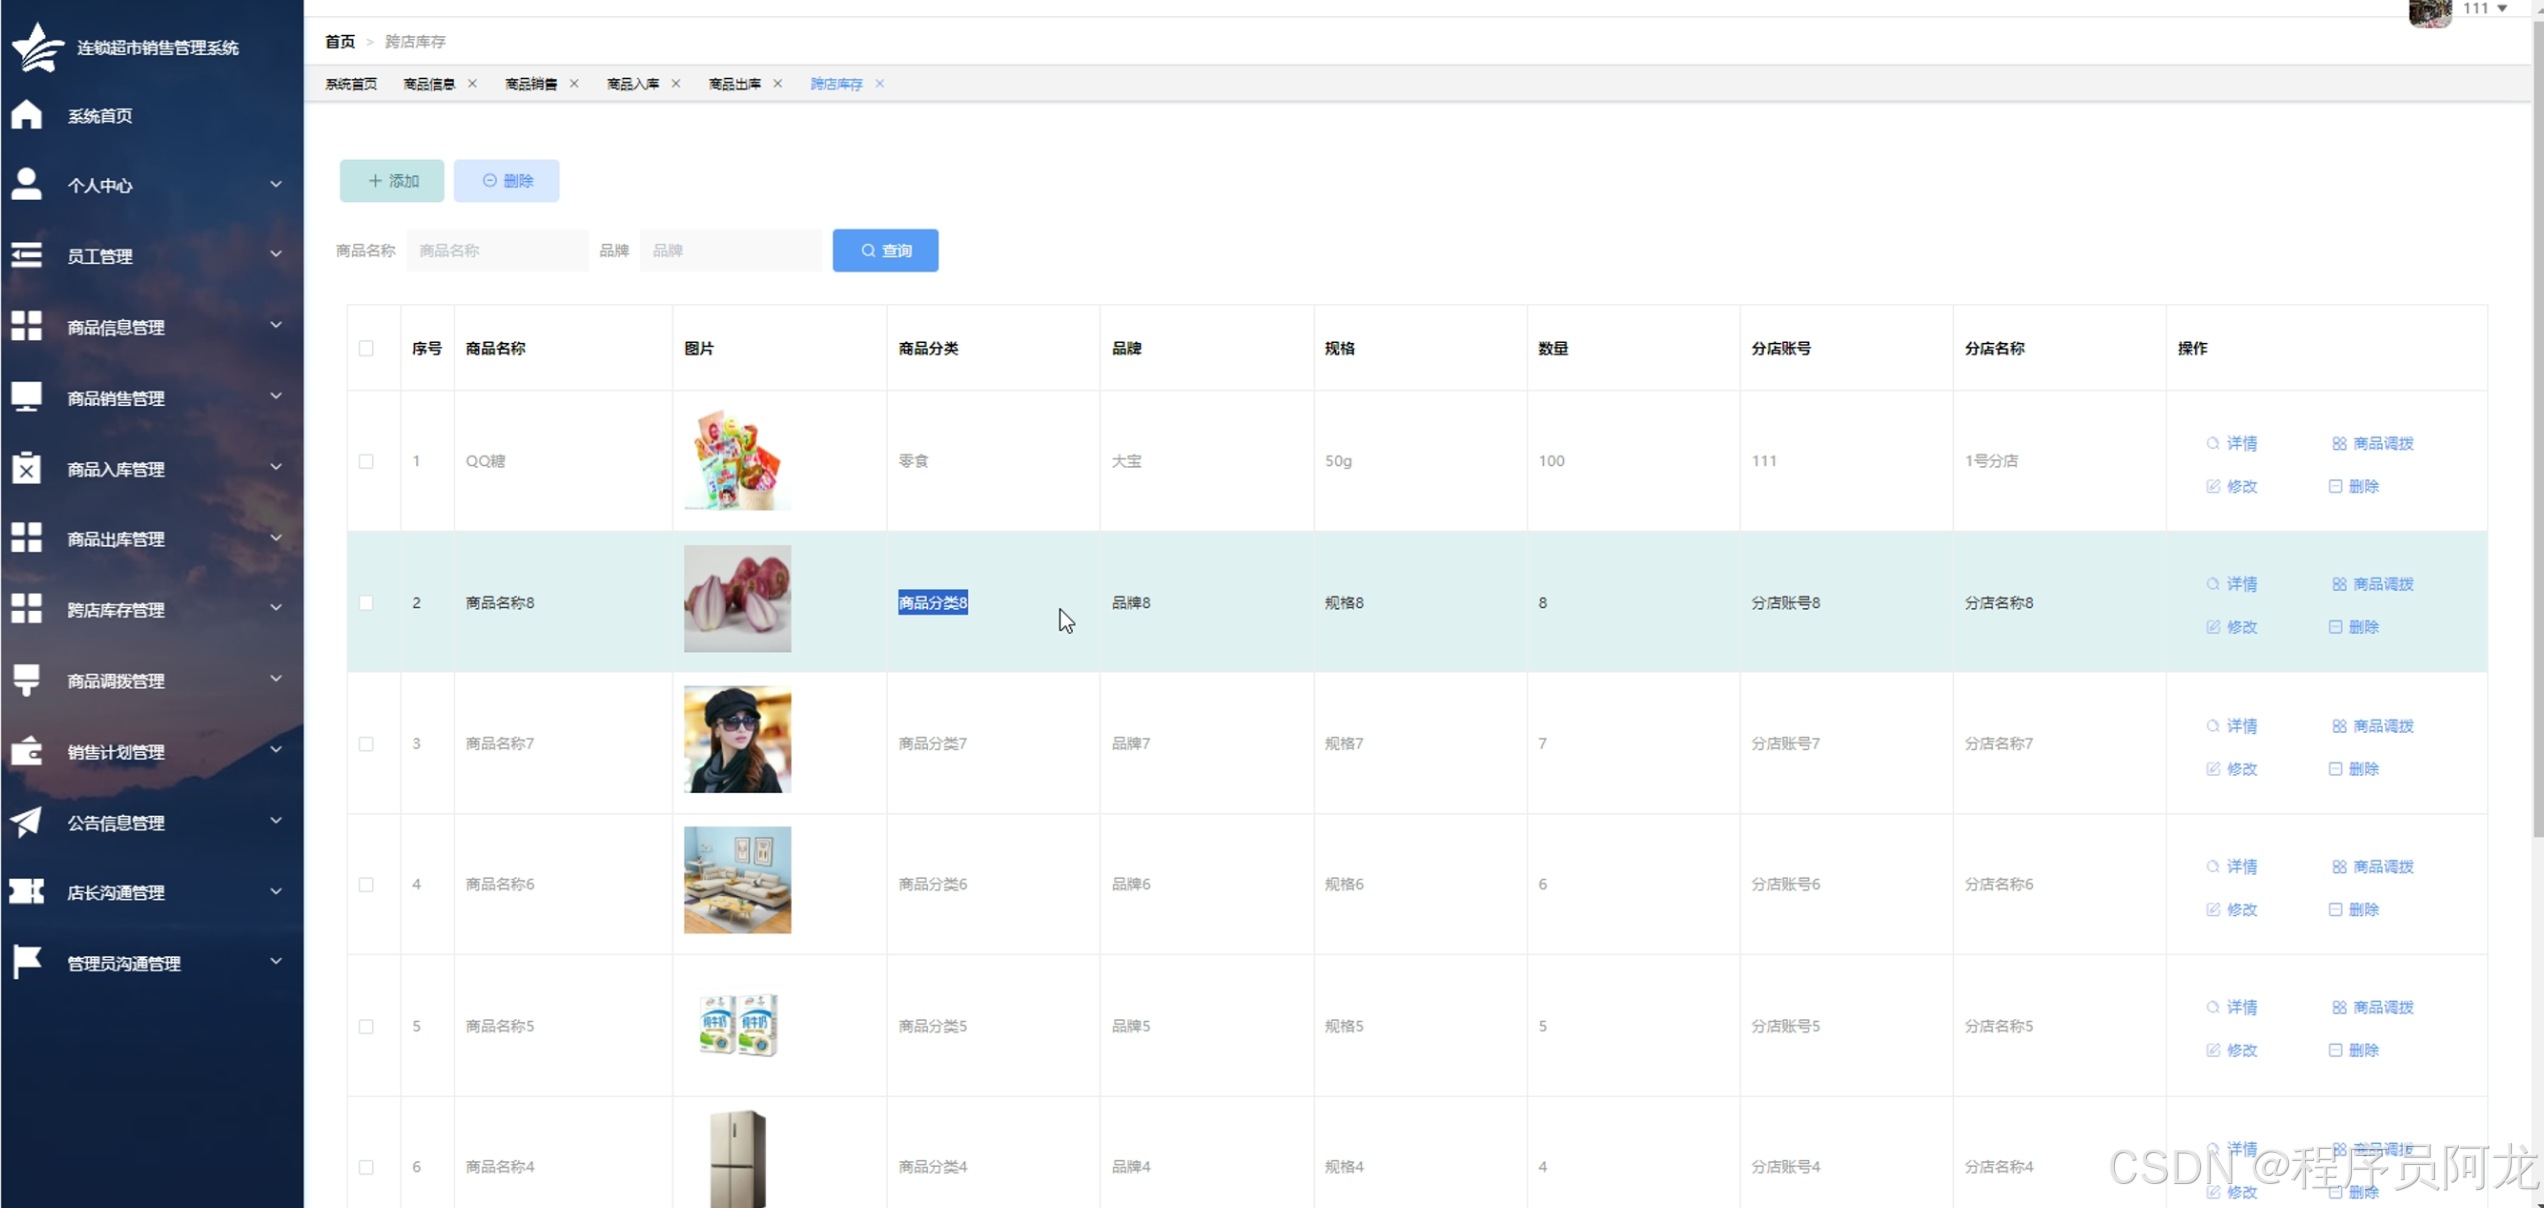The height and width of the screenshot is (1208, 2544).
Task: Click the home icon for 系统首页
Action: pos(27,115)
